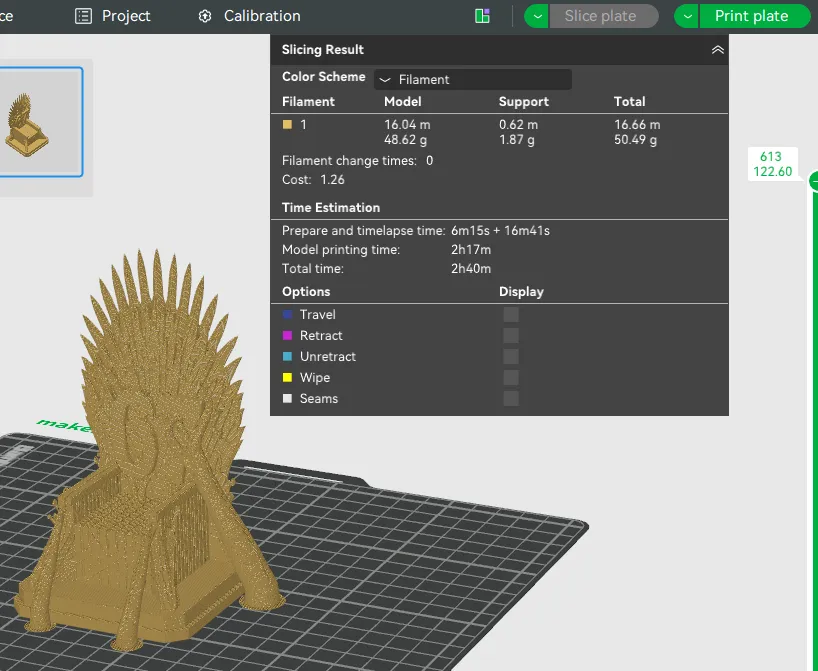Open Slice plate dropdown arrow

pyautogui.click(x=537, y=16)
